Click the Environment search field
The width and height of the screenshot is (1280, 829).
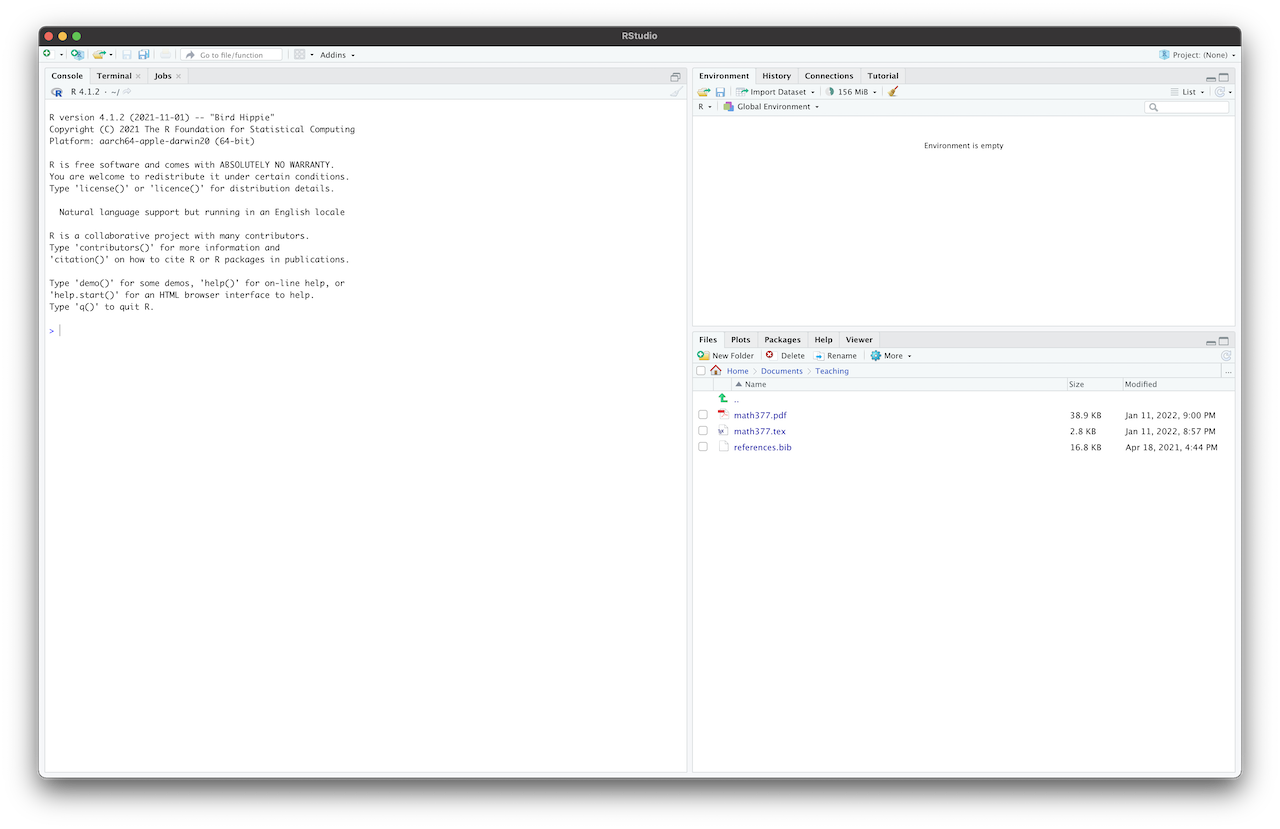[1187, 107]
